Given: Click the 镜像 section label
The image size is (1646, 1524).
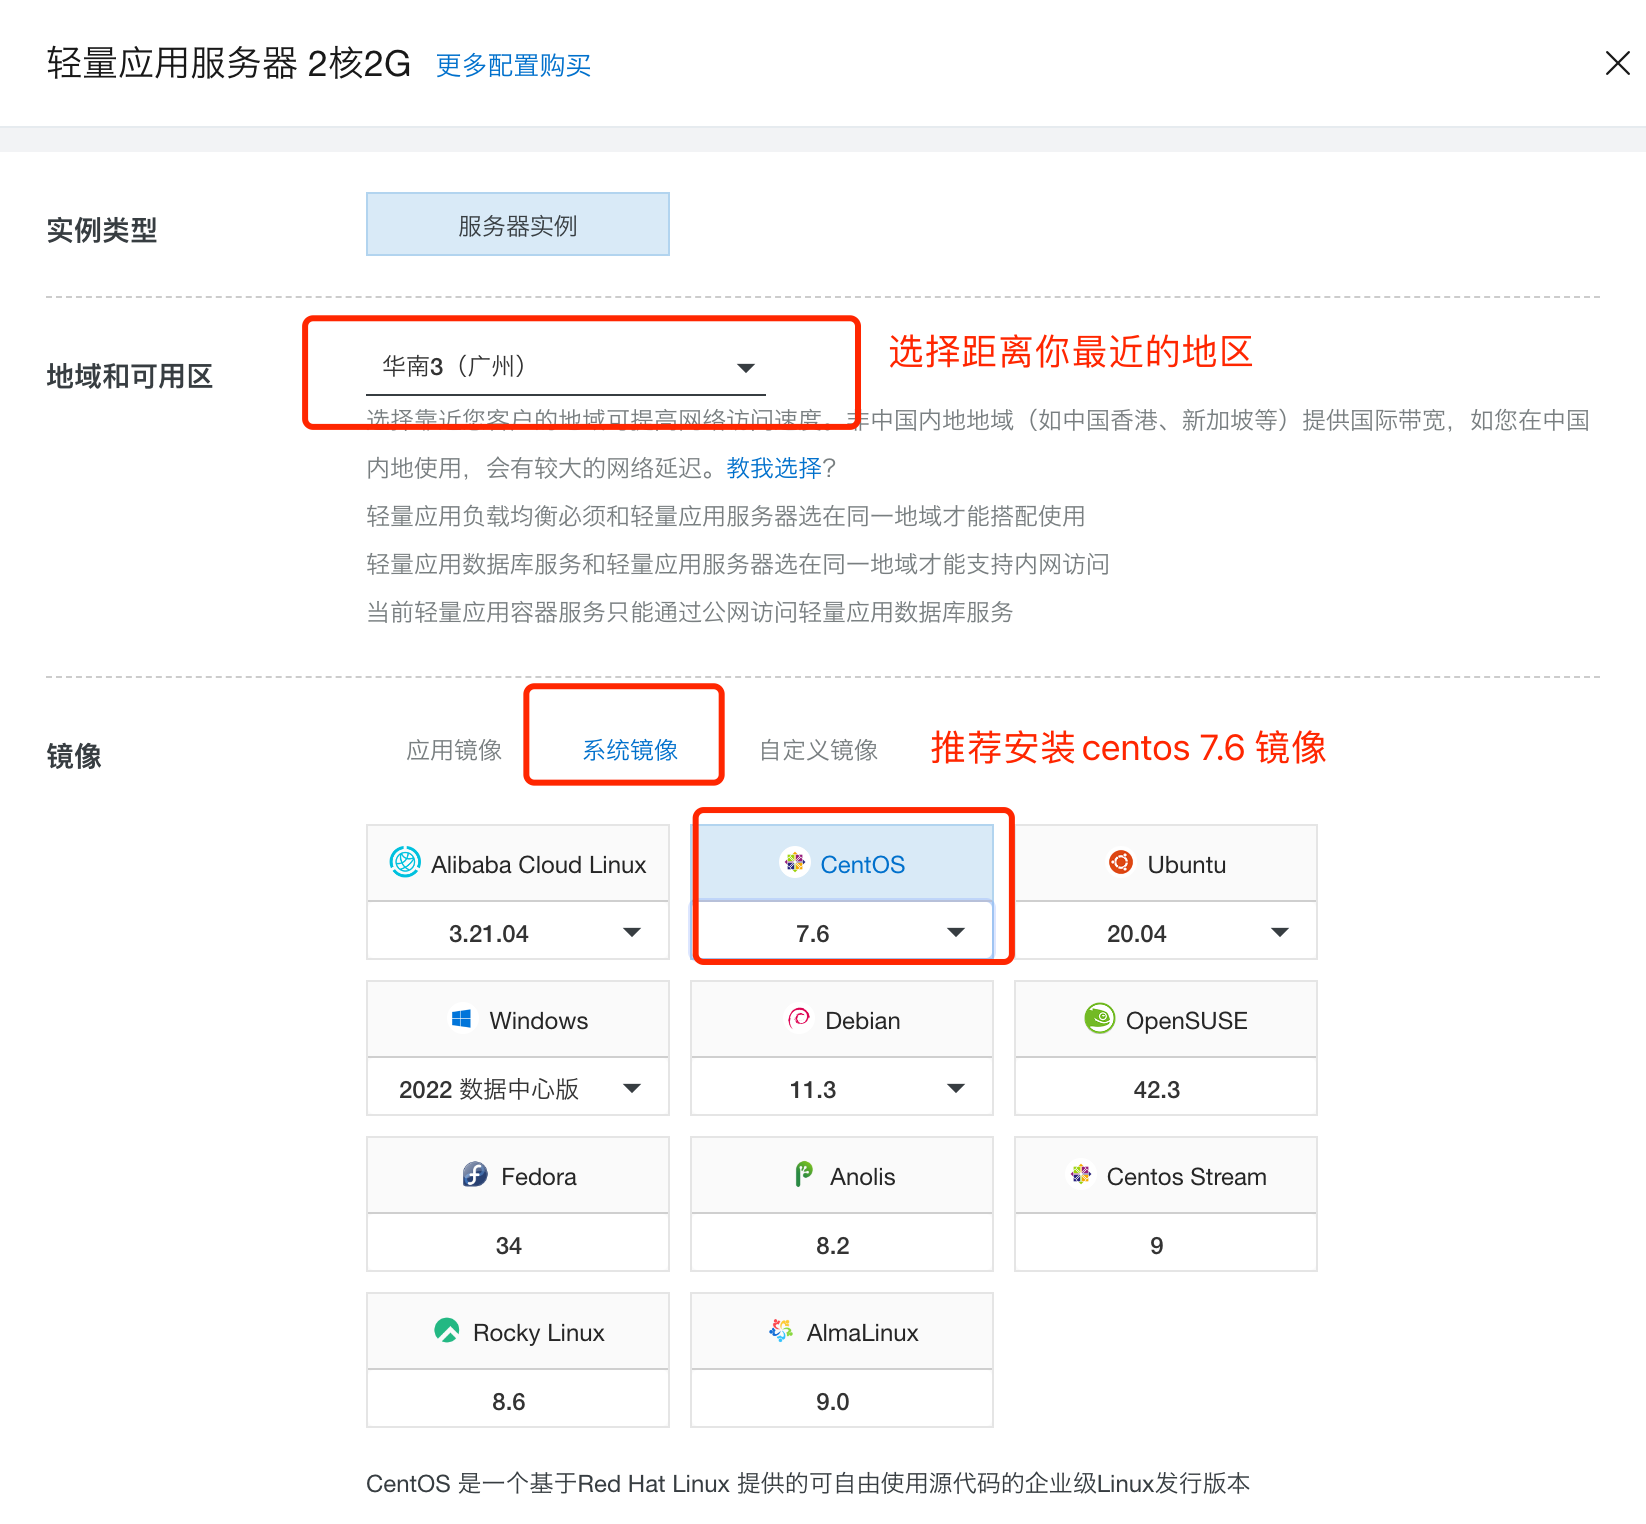Looking at the screenshot, I should pyautogui.click(x=74, y=756).
